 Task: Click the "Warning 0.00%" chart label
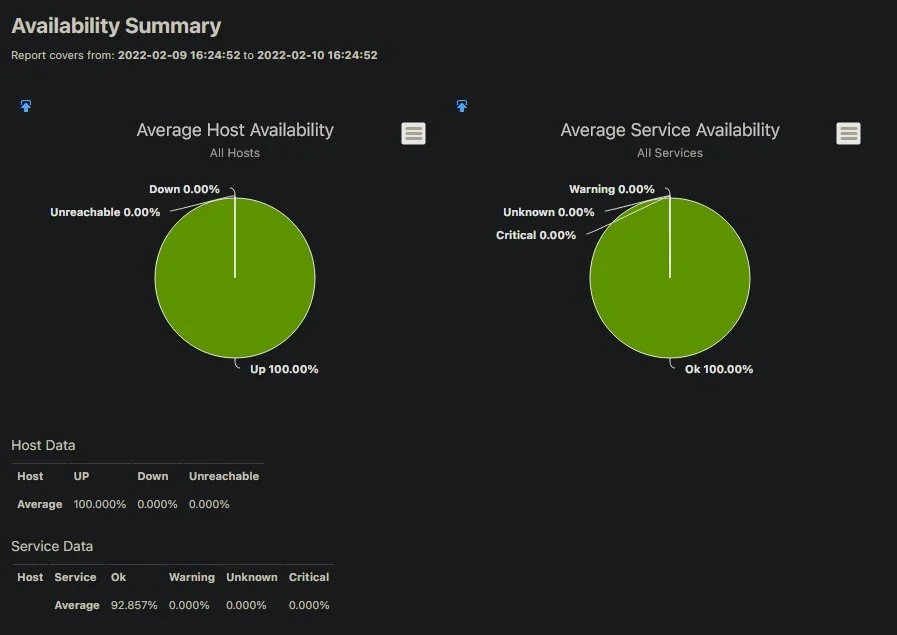coord(612,189)
